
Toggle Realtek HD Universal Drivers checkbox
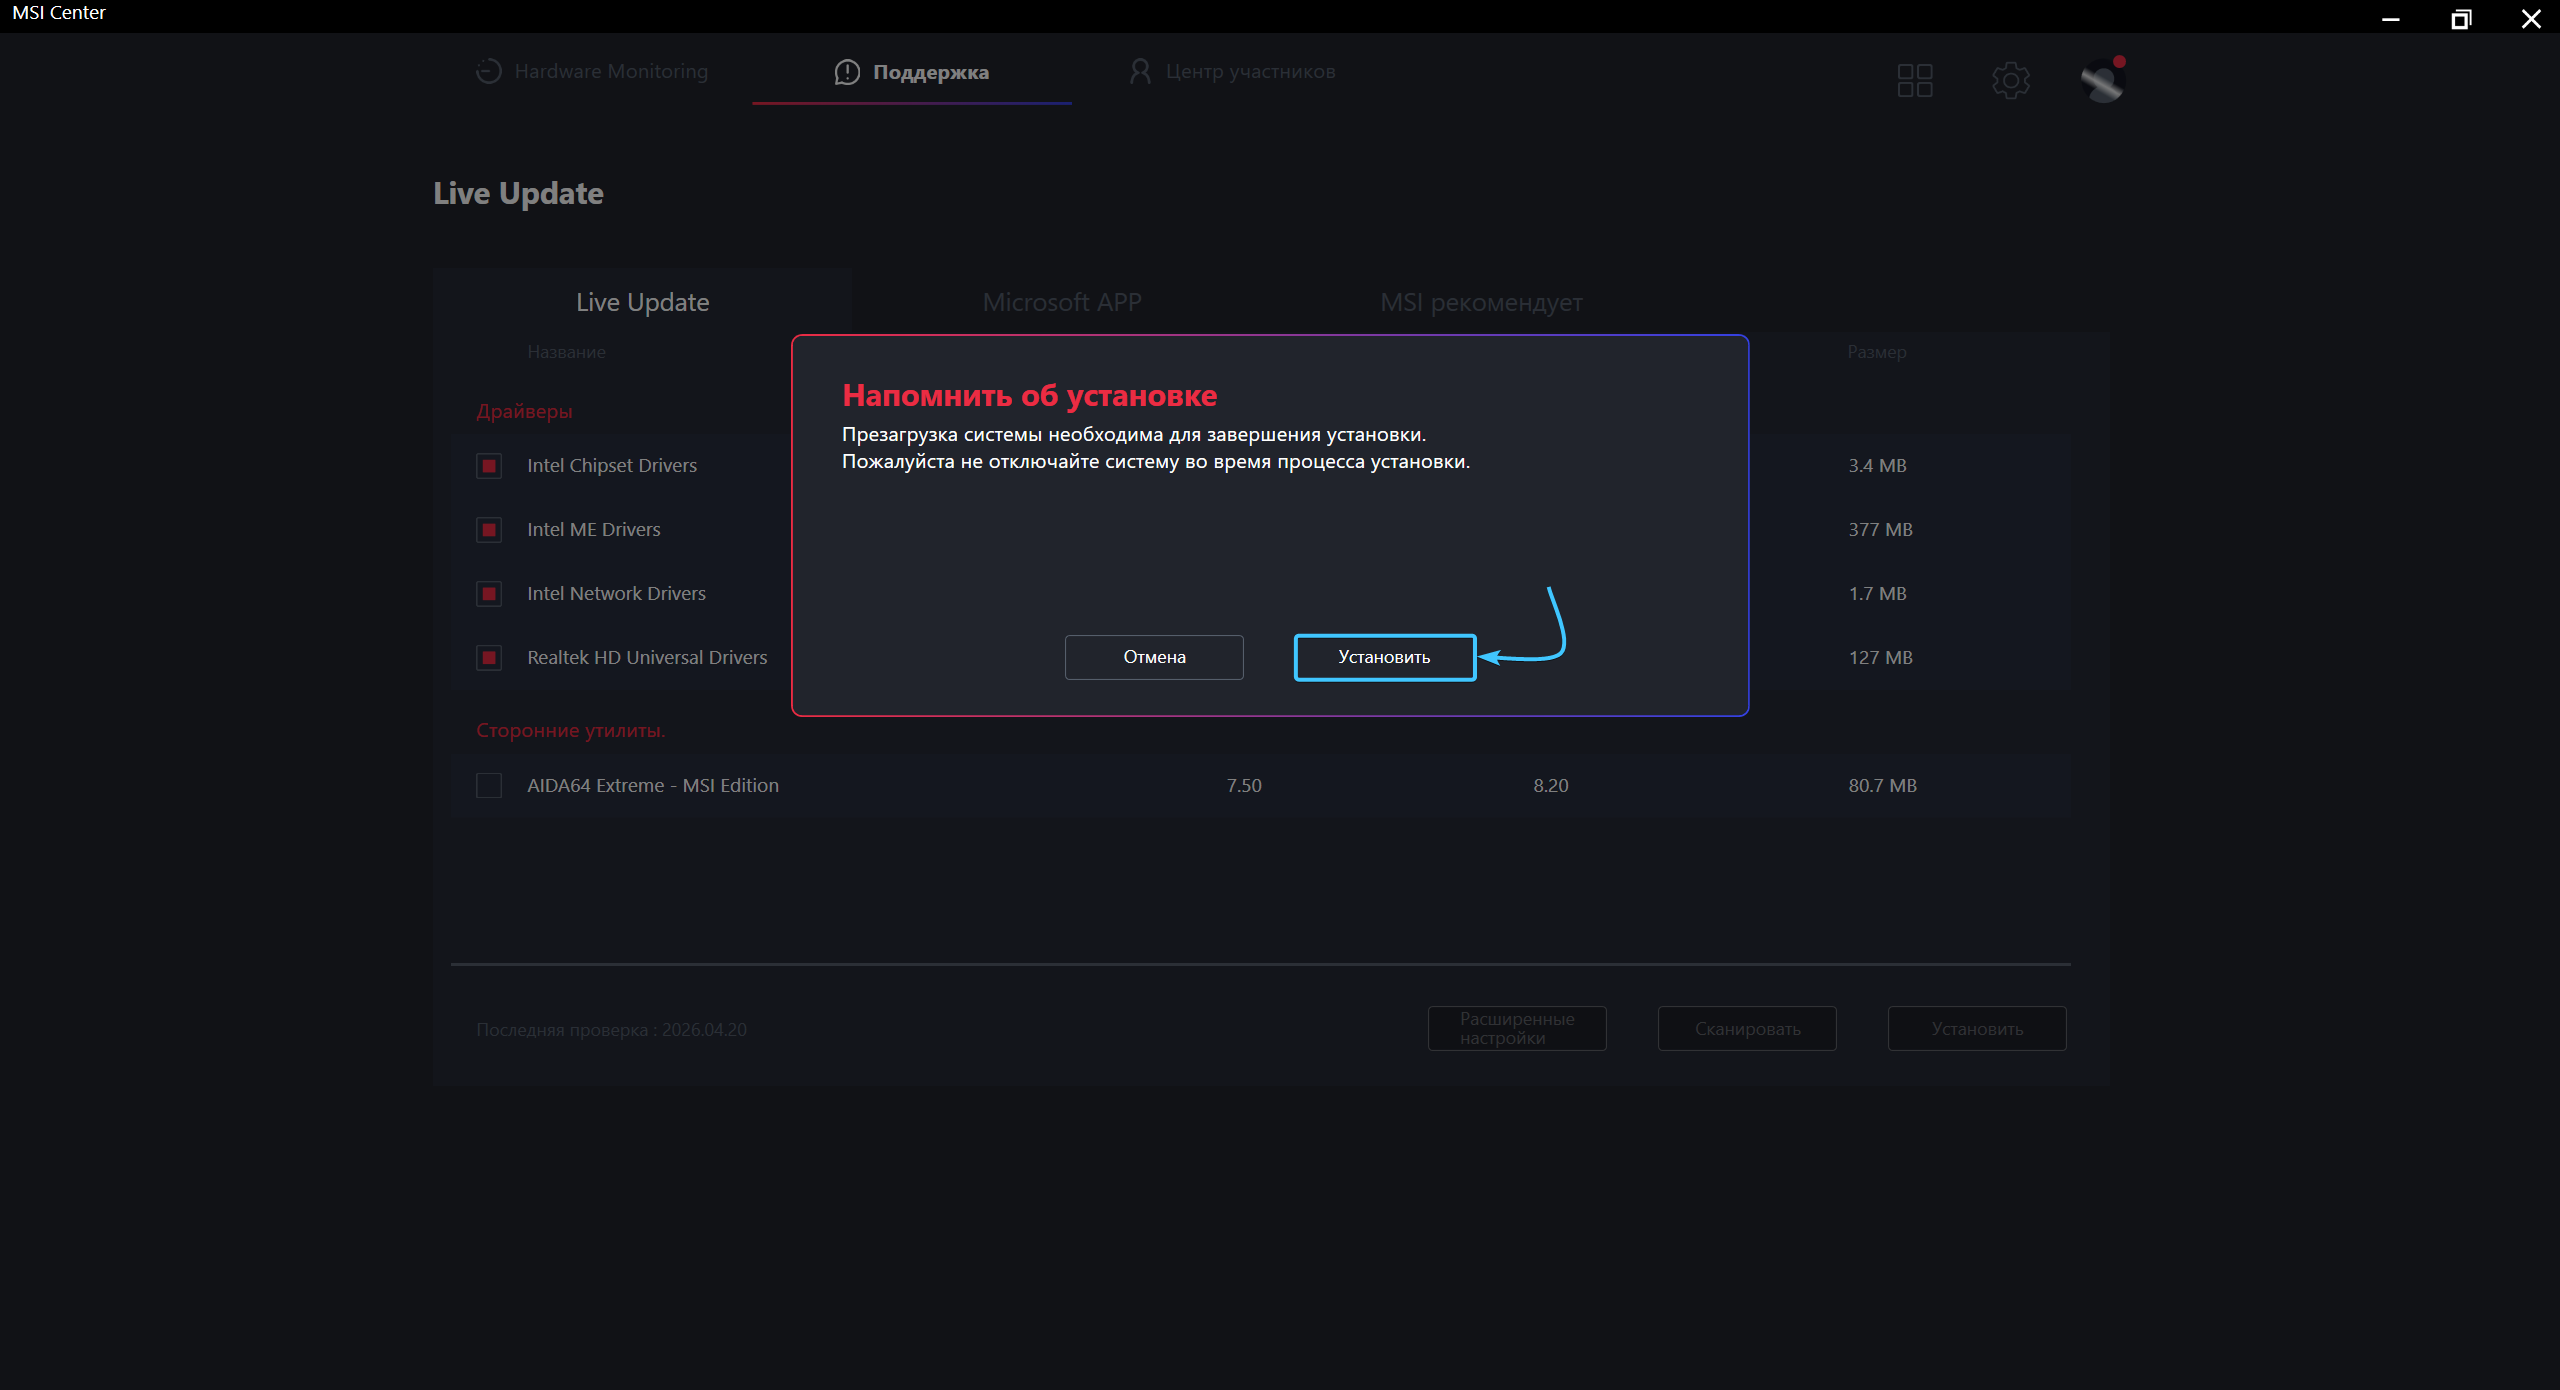coord(489,658)
